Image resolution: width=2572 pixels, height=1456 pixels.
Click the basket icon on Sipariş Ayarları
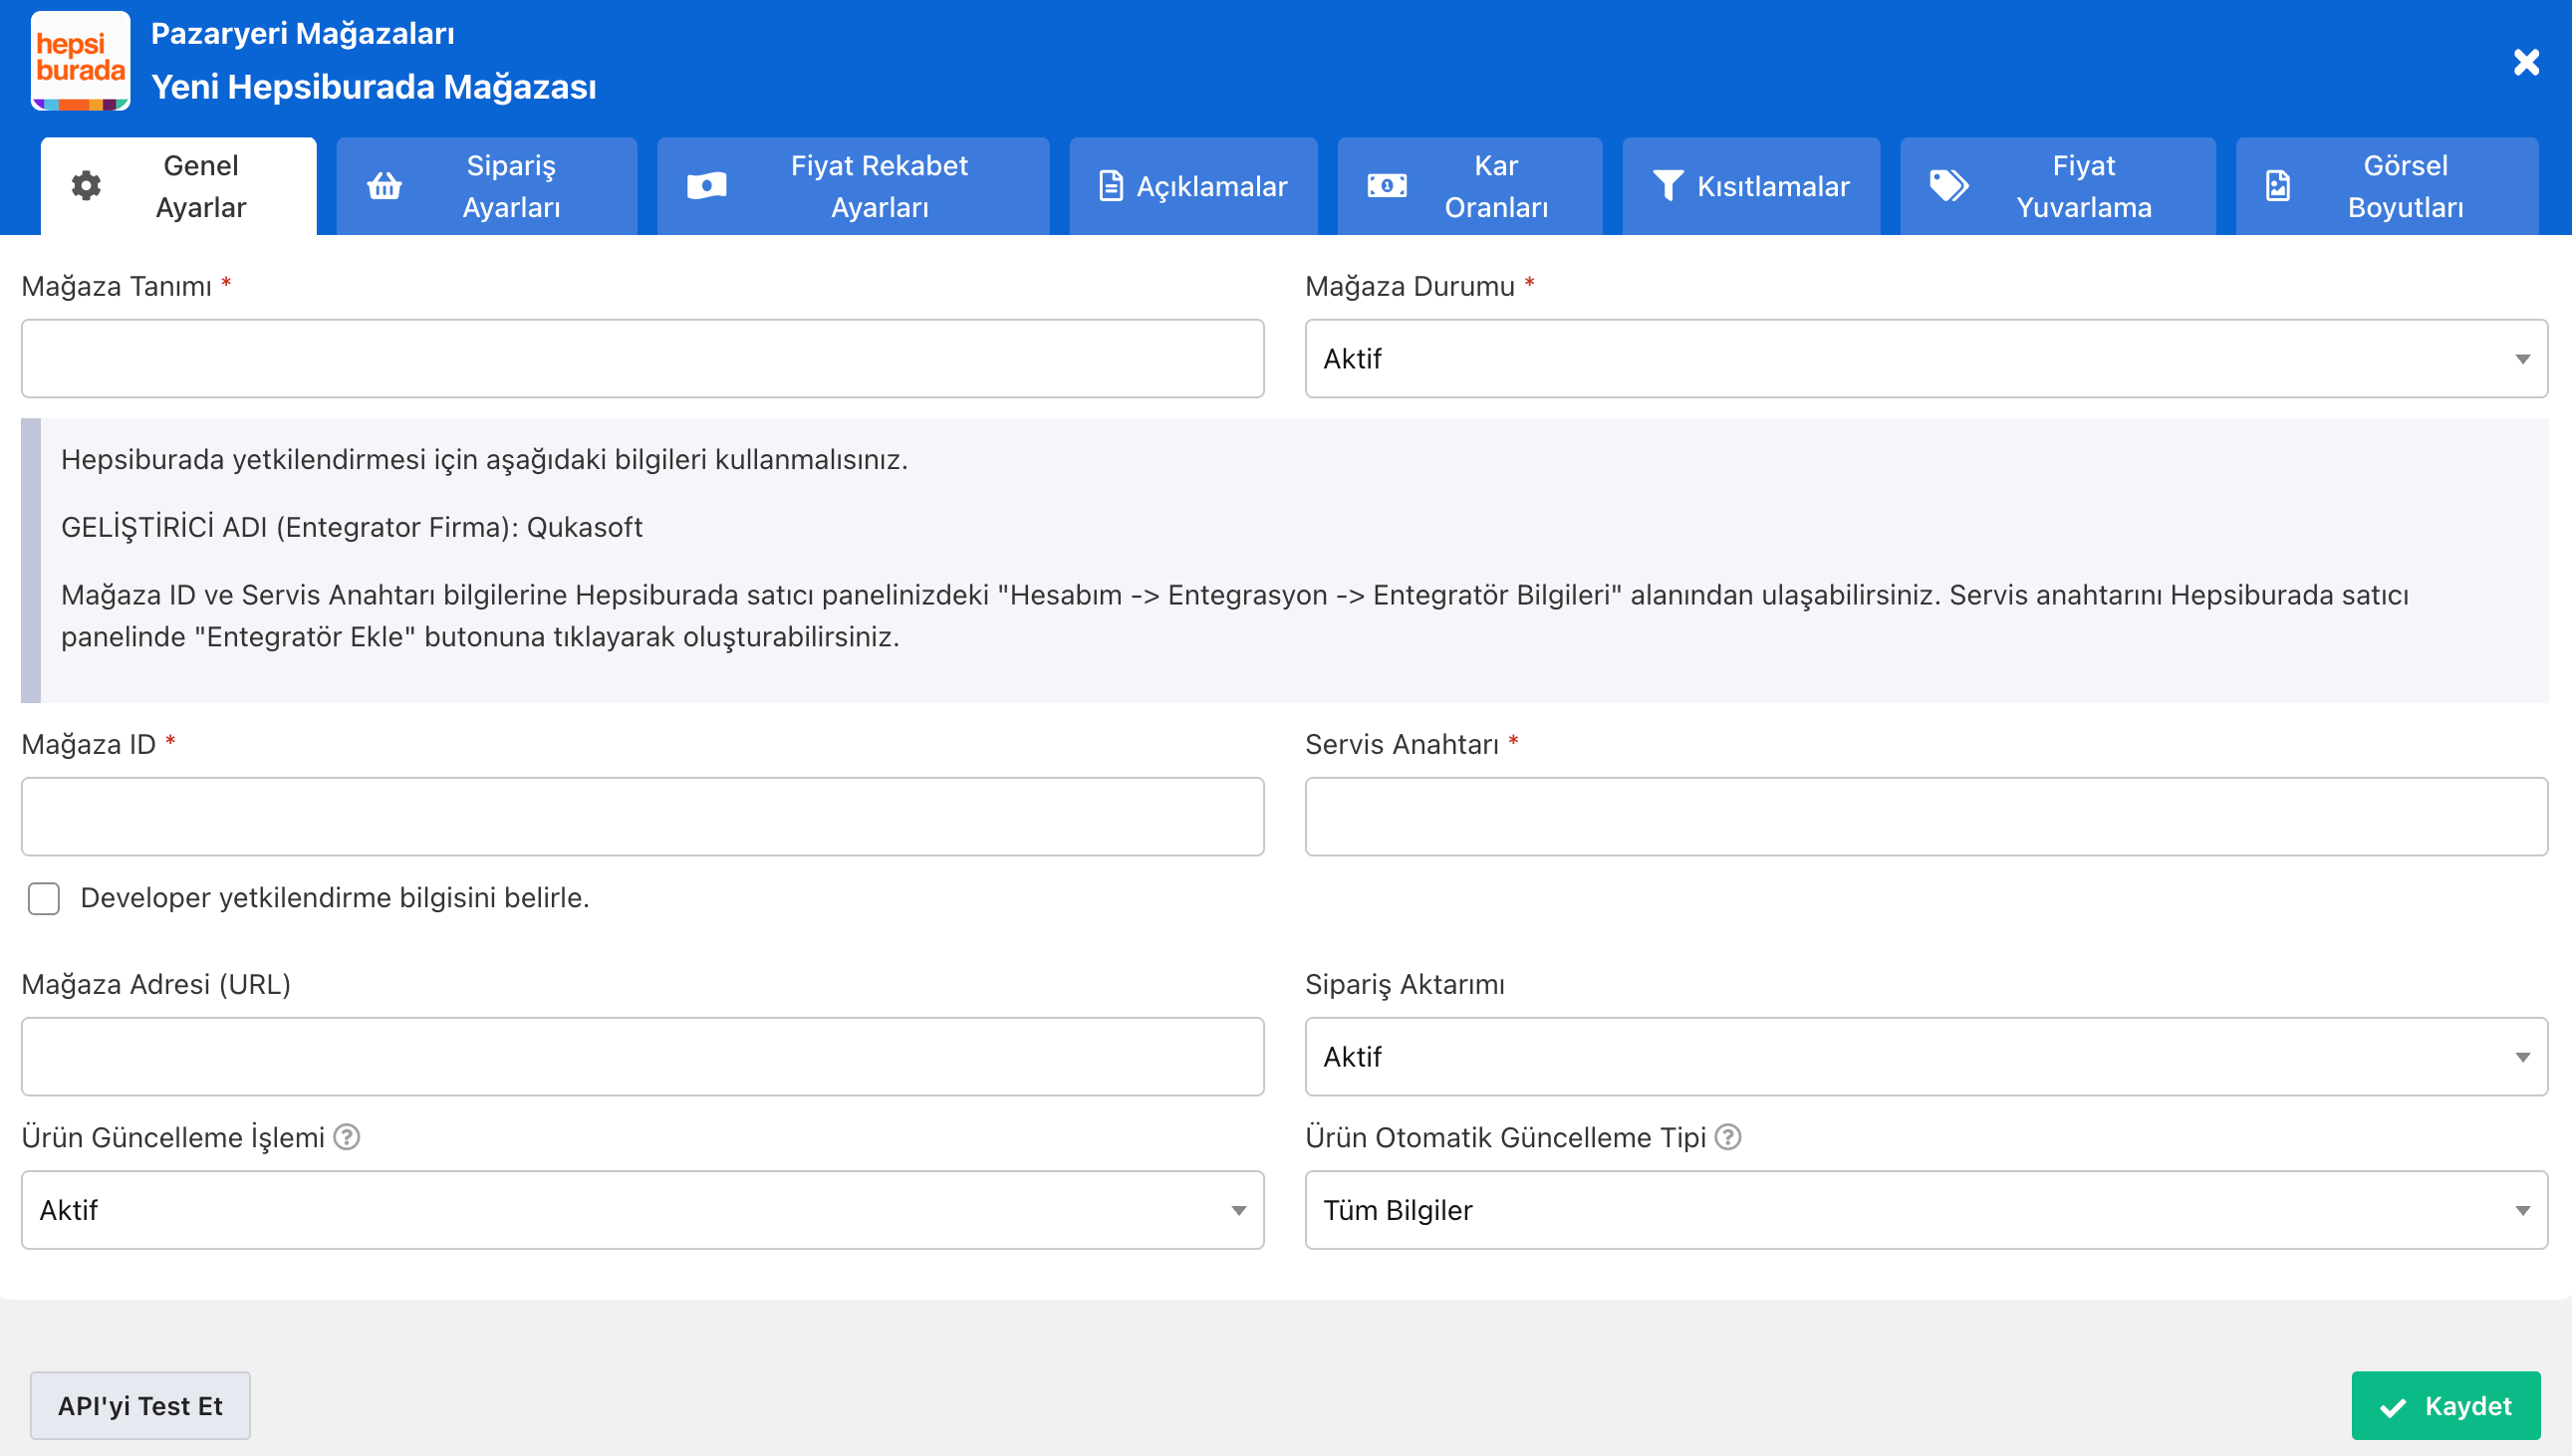coord(384,186)
